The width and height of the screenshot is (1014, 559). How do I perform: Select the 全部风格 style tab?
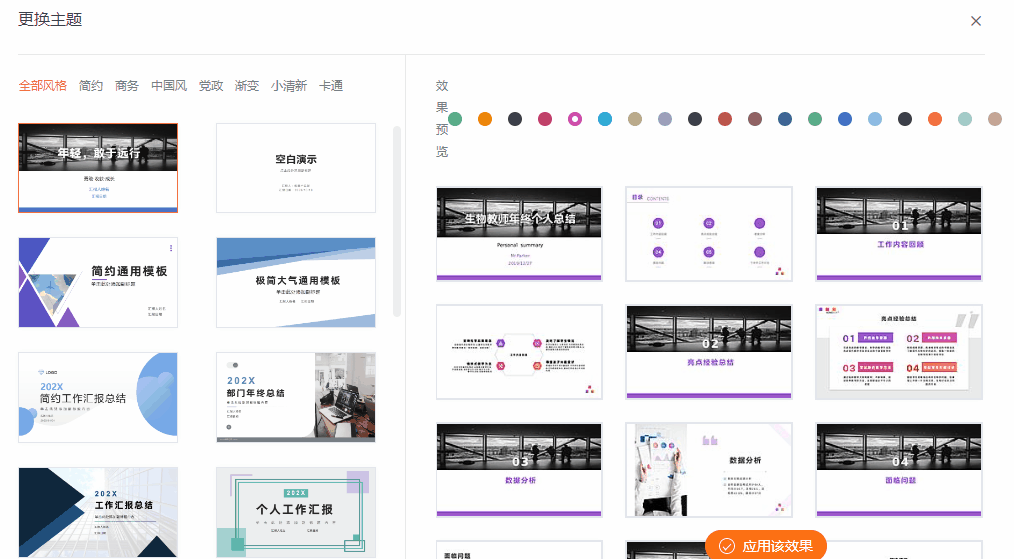pos(43,85)
